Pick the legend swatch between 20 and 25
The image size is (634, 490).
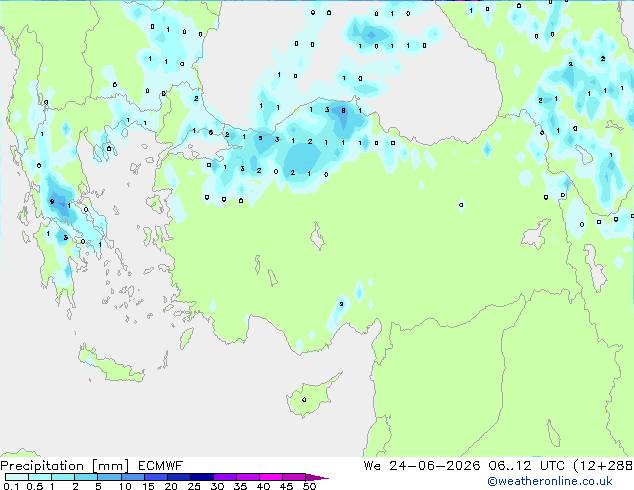(178, 477)
